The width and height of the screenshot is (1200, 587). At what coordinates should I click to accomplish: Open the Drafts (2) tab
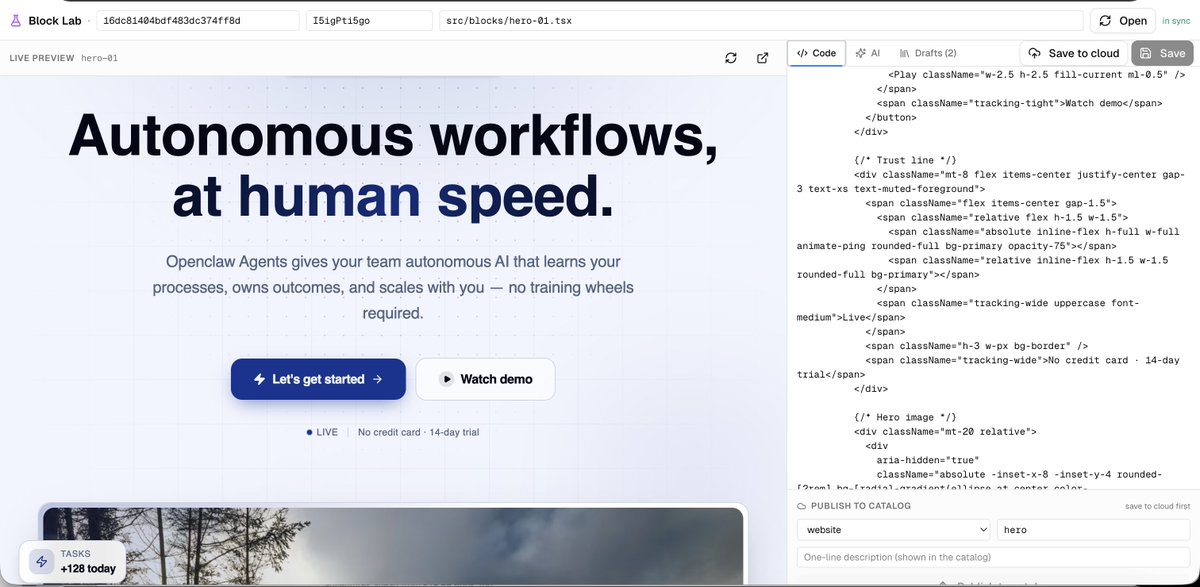pos(928,53)
